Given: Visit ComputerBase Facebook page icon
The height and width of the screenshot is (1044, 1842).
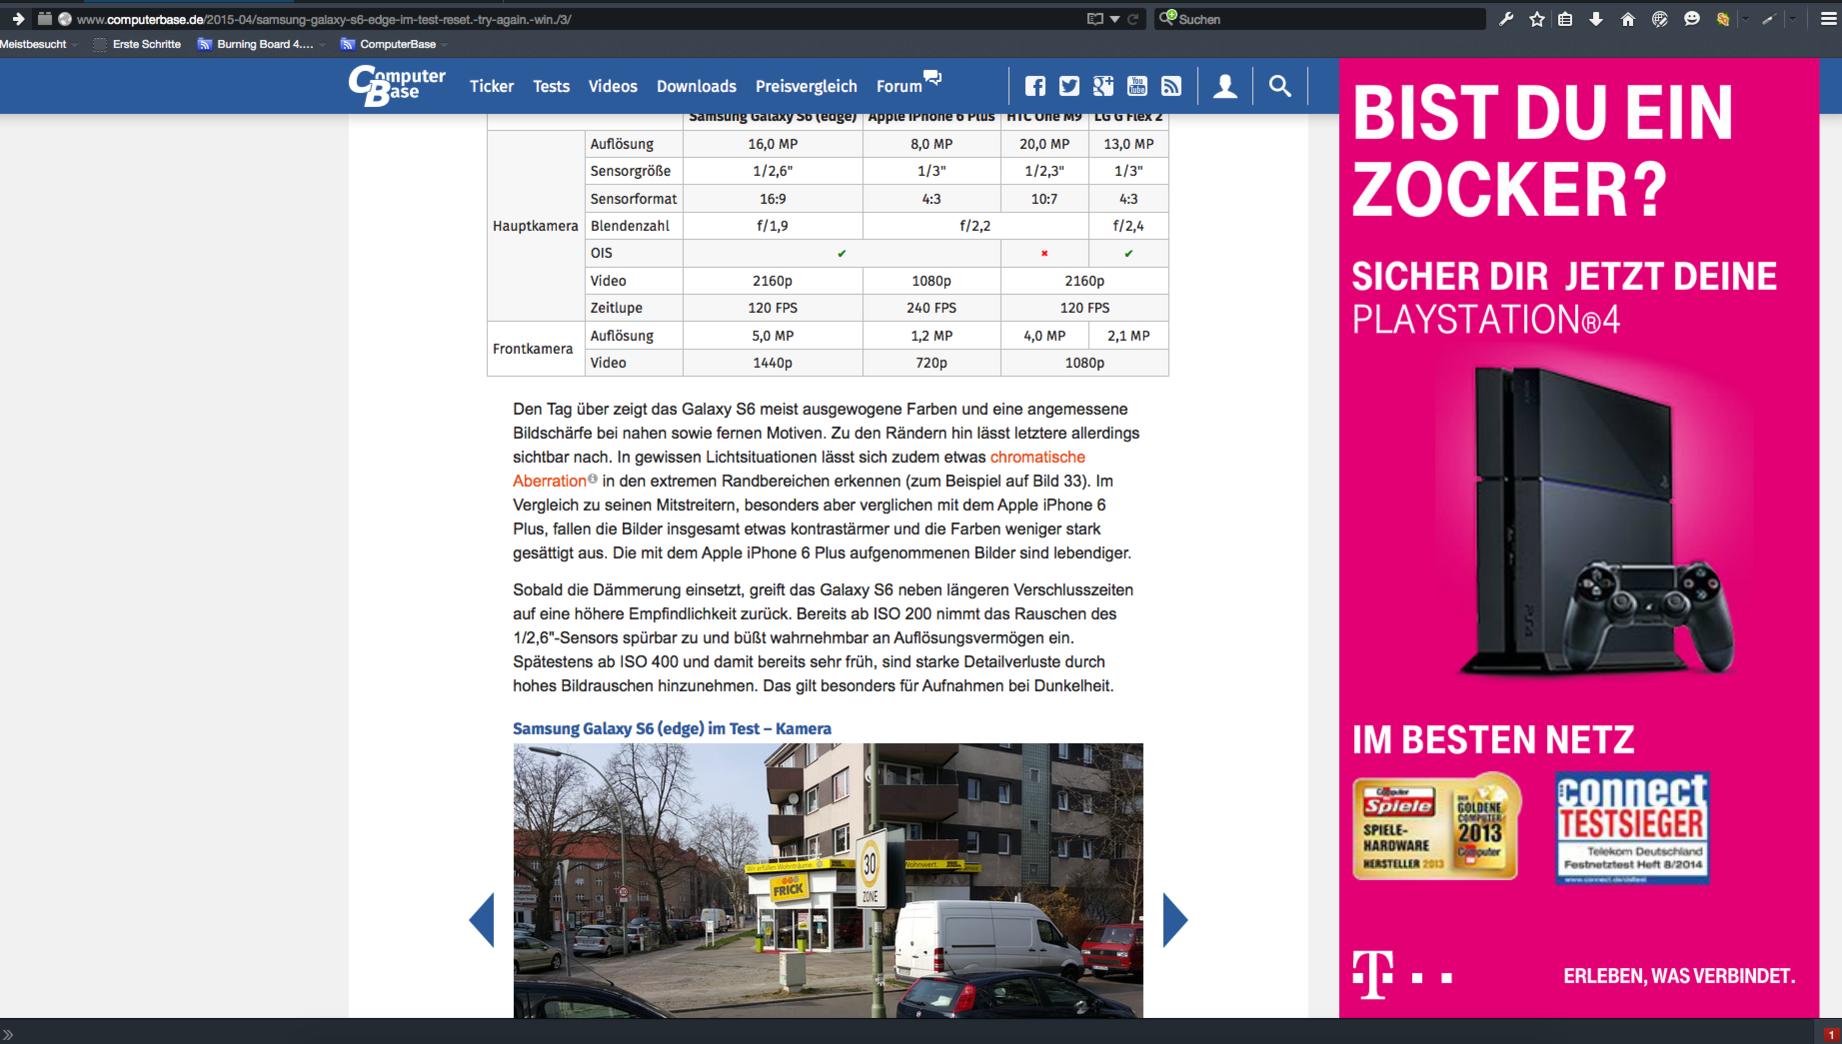Looking at the screenshot, I should coord(1035,86).
